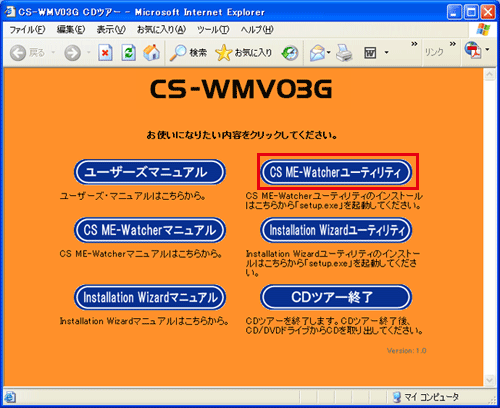Viewport: 500px width, 408px height.
Task: Click the Edit with Word icon
Action: (370, 53)
